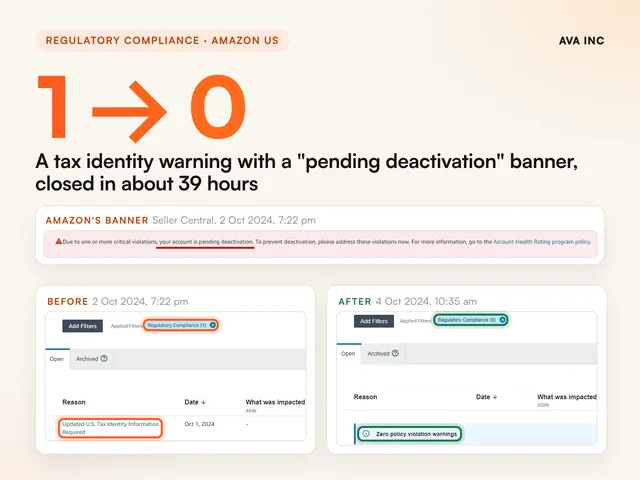Click Add Filters in the After panel
The image size is (640, 480).
374,321
